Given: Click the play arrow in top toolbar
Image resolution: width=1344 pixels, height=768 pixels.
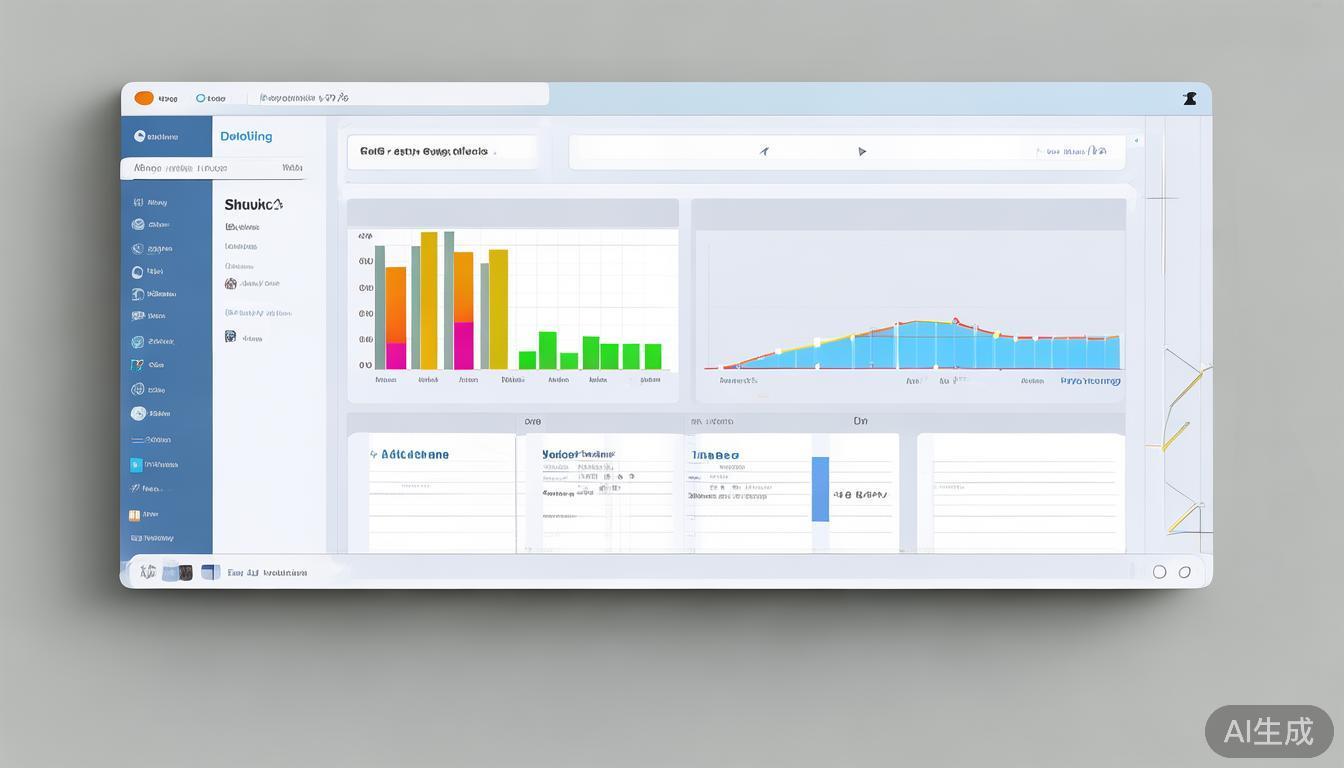Looking at the screenshot, I should coord(862,152).
